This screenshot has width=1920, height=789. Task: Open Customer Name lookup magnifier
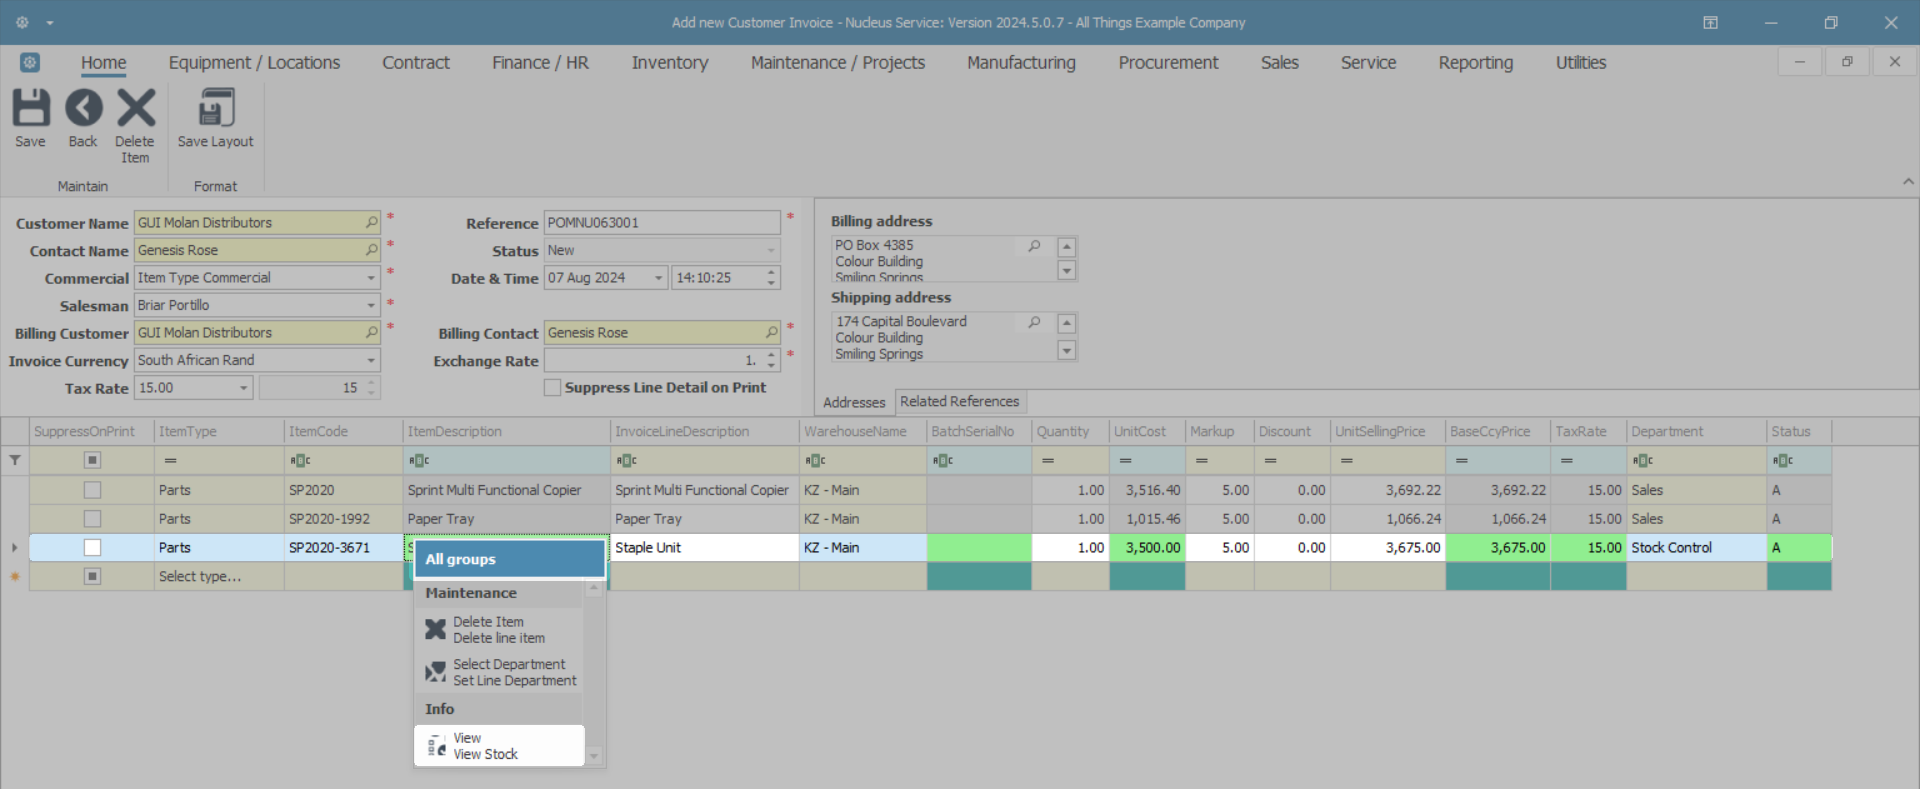[371, 222]
